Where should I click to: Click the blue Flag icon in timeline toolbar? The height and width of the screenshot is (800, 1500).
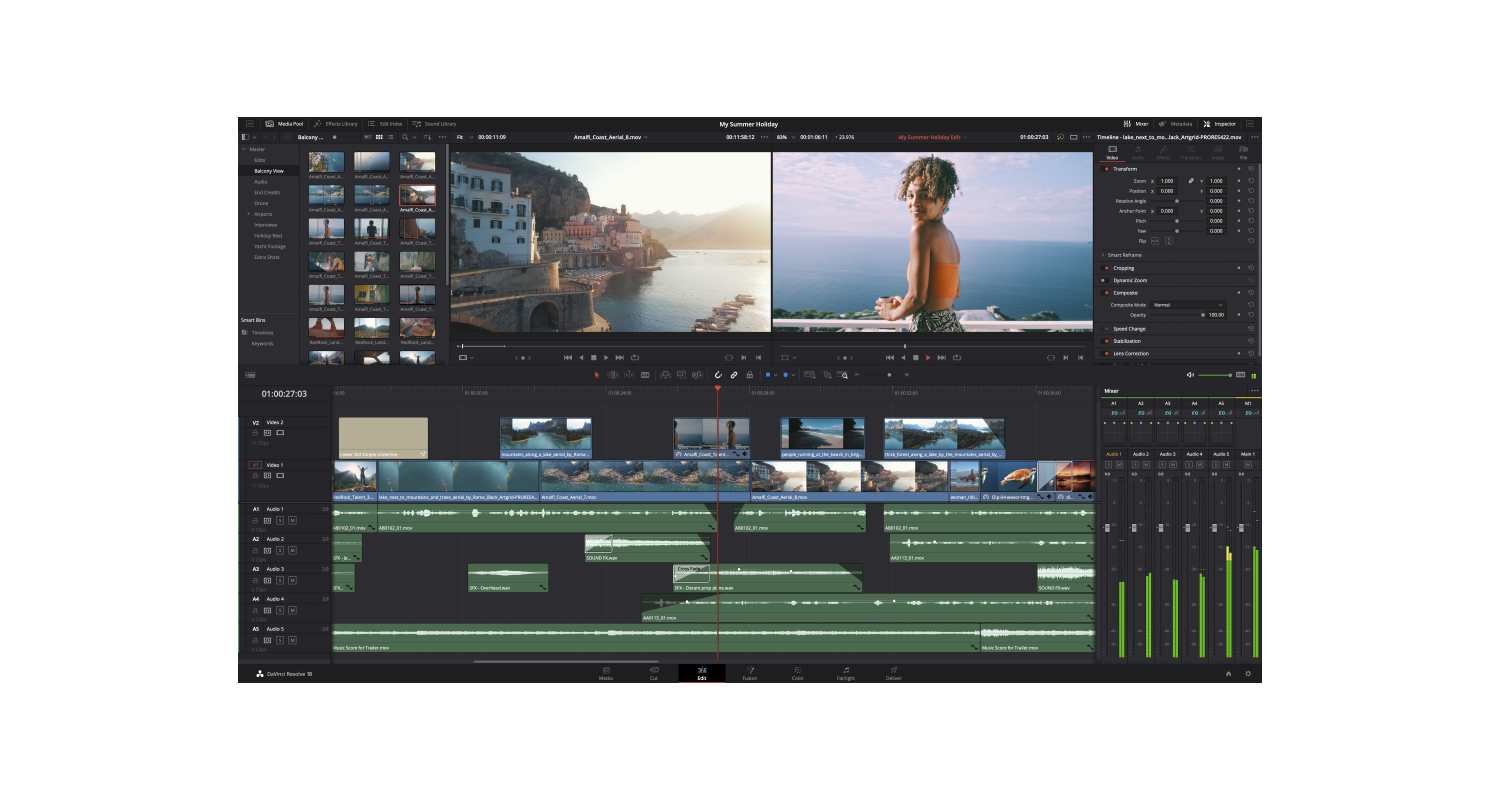point(768,375)
